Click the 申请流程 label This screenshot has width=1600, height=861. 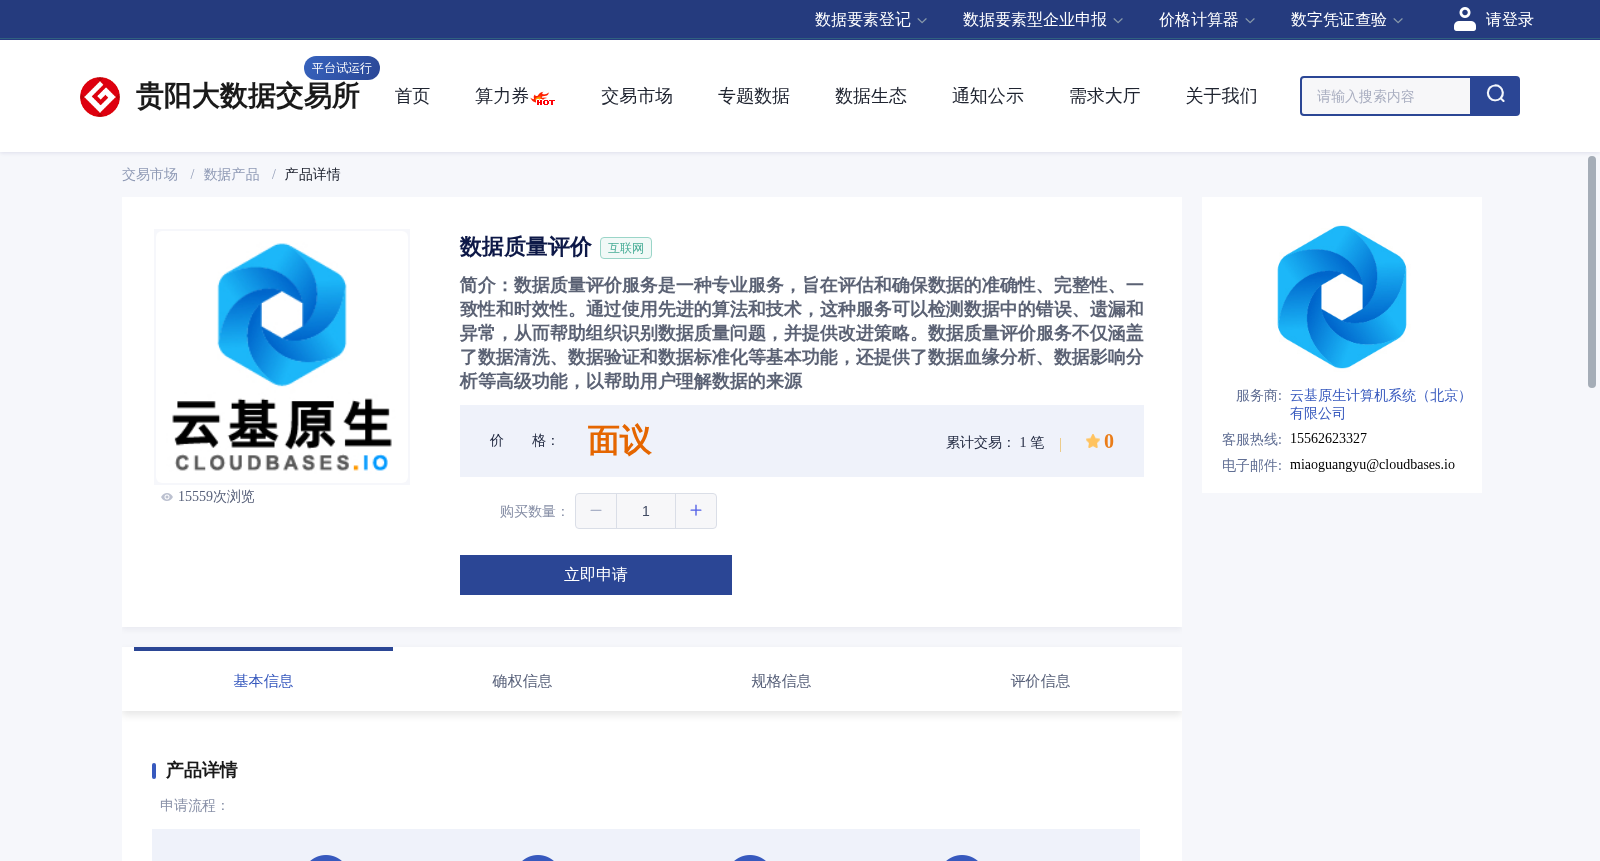pyautogui.click(x=194, y=806)
